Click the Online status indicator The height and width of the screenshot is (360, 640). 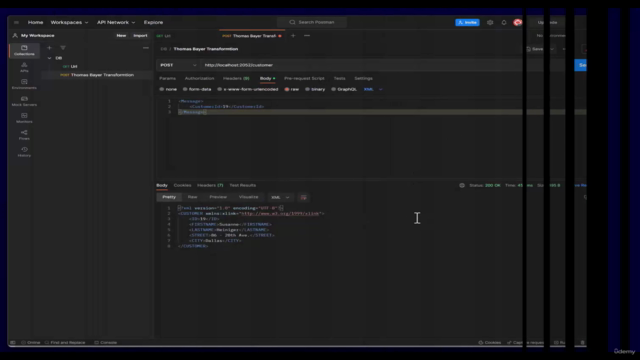coord(31,342)
